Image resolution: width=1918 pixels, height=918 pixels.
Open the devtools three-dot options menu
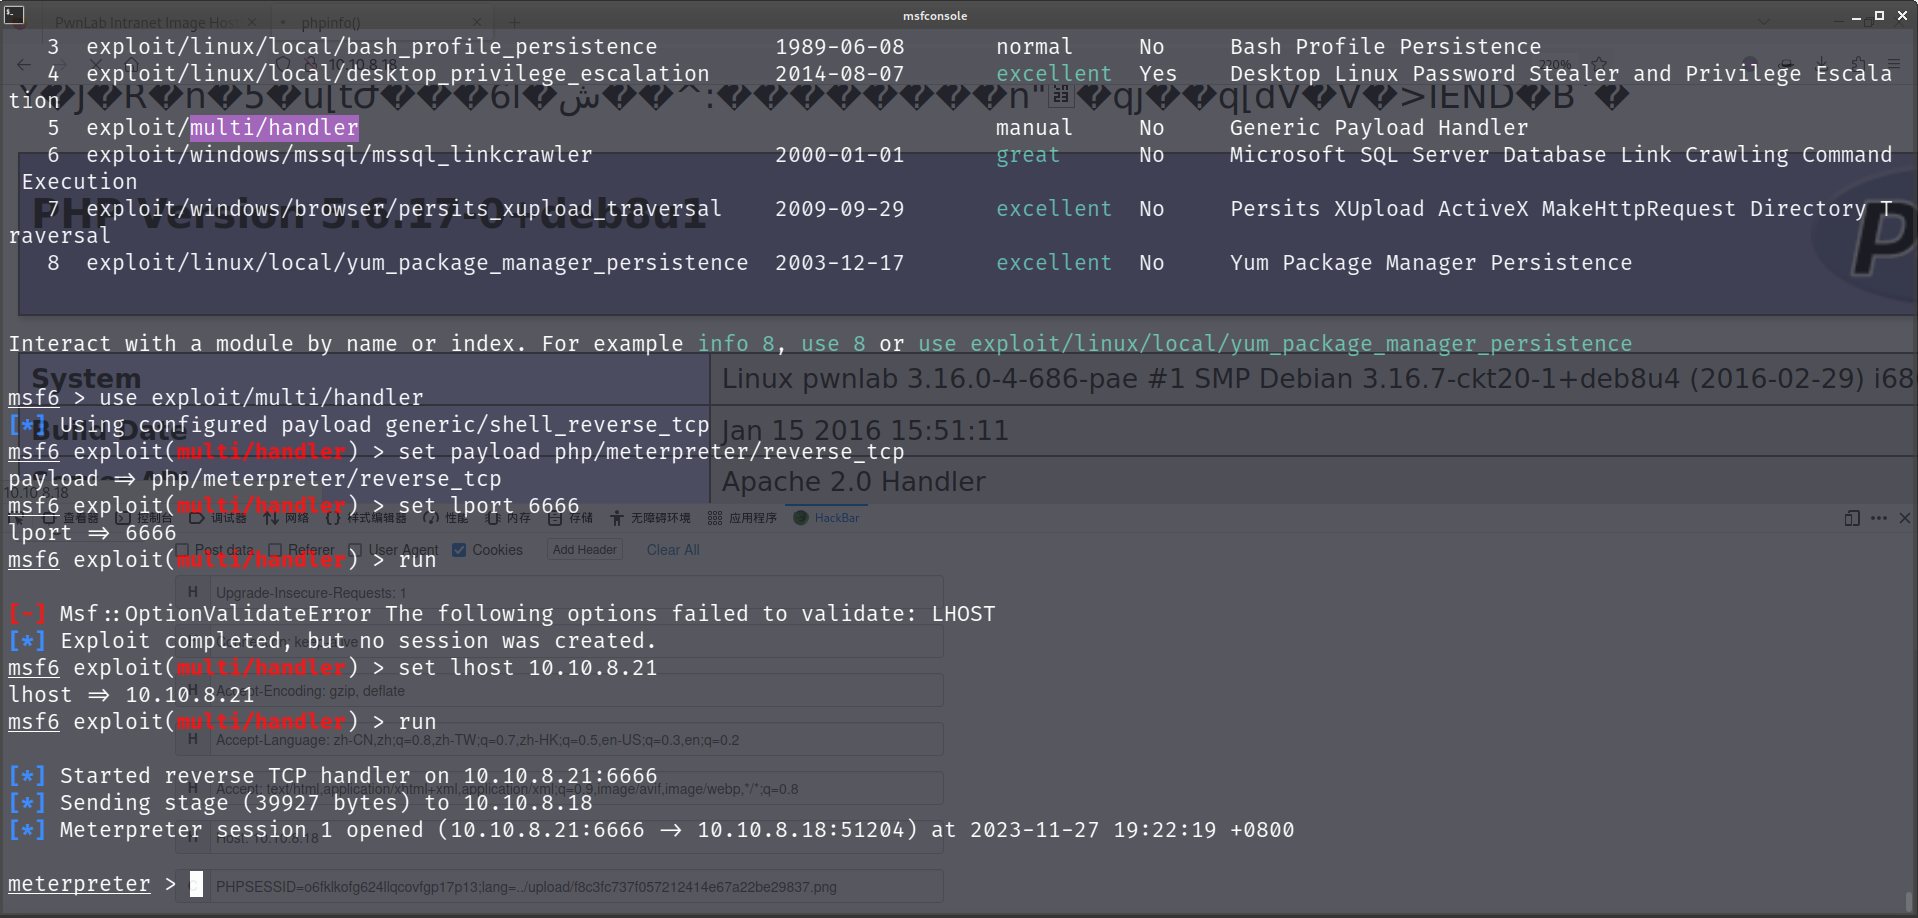click(1879, 518)
